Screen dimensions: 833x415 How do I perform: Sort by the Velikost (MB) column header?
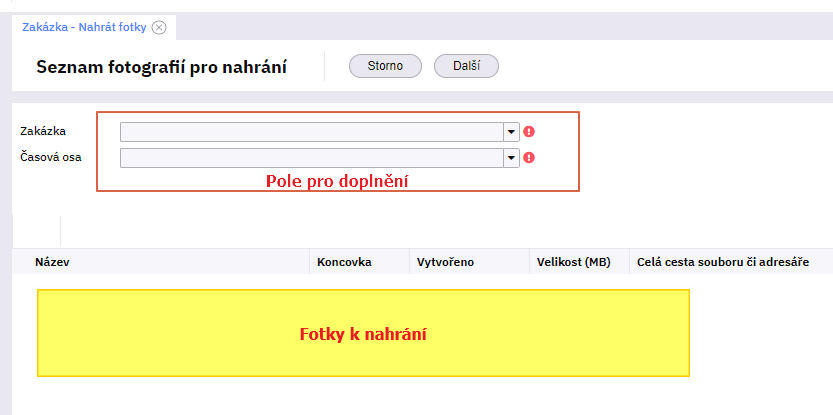[x=573, y=262]
